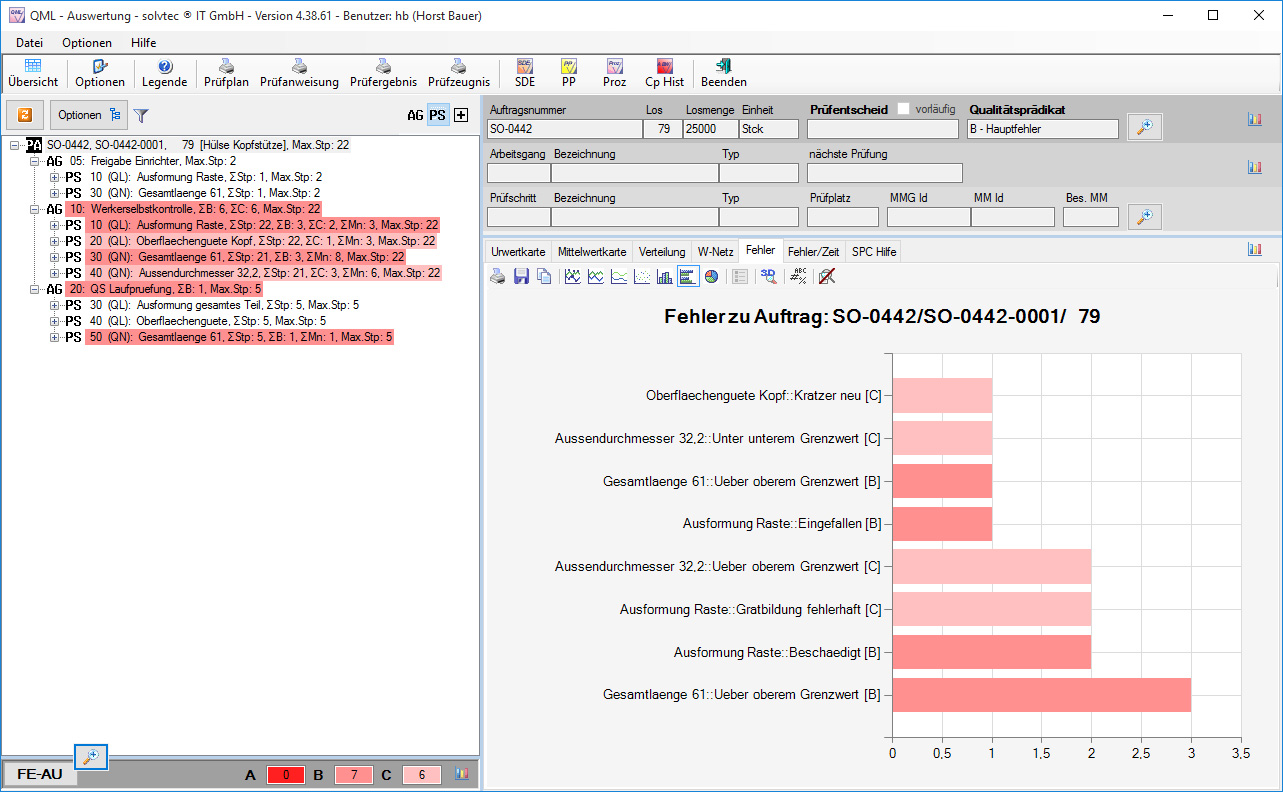This screenshot has height=792, width=1283.
Task: Click the orange refresh button
Action: (x=25, y=115)
